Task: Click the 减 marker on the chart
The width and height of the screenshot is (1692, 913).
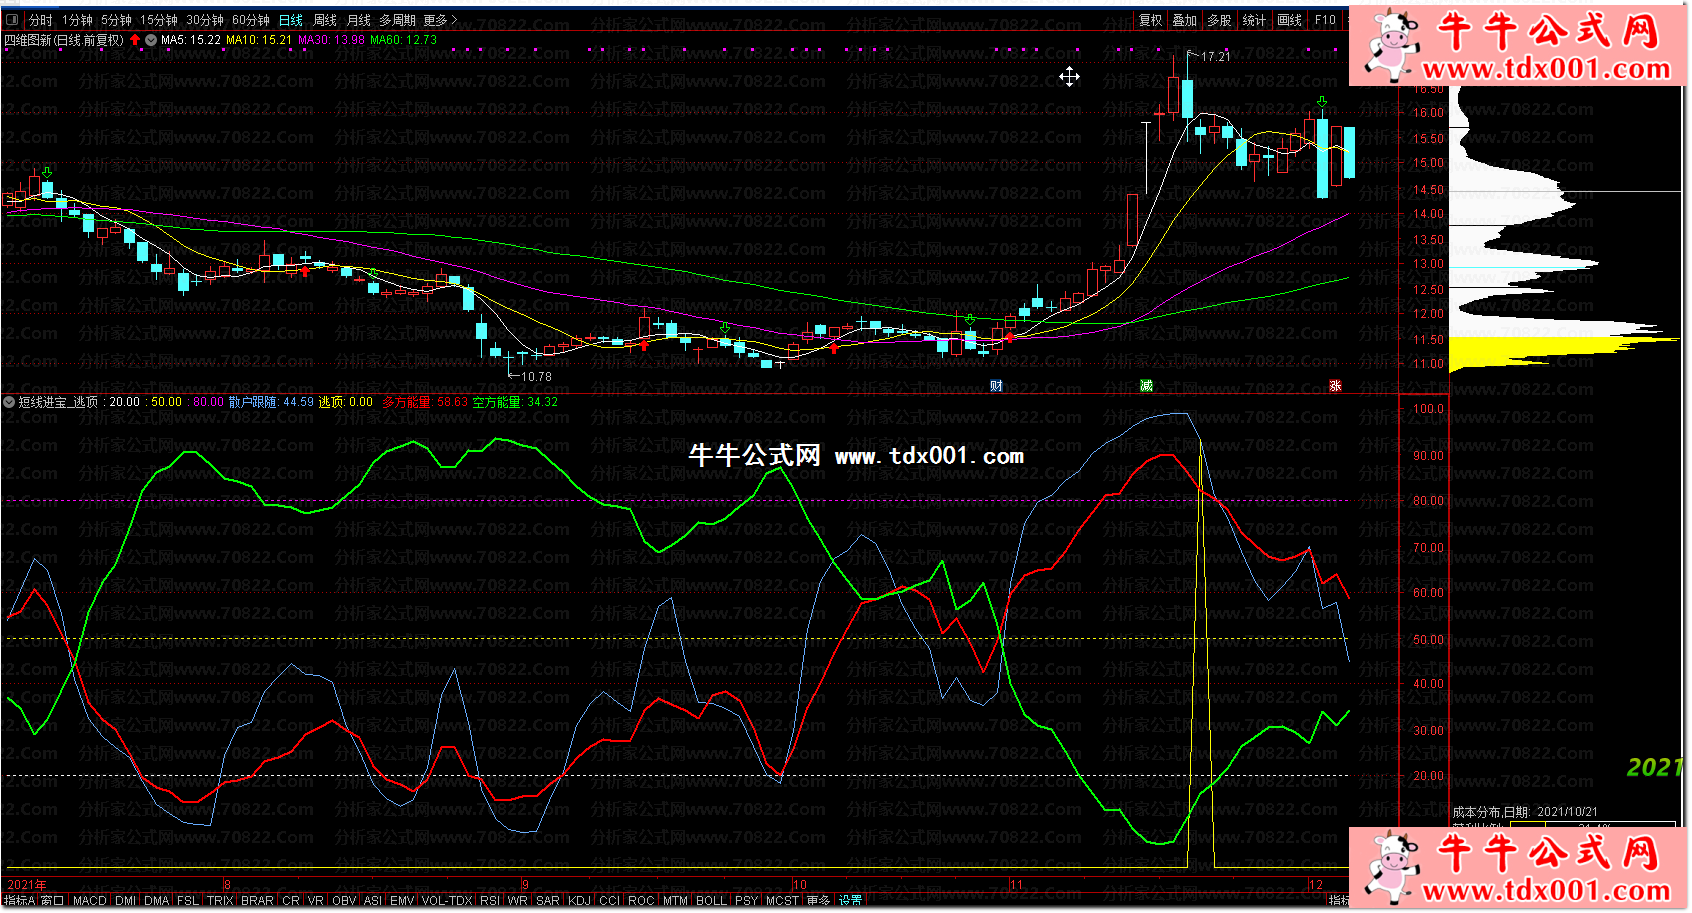Action: [1146, 386]
